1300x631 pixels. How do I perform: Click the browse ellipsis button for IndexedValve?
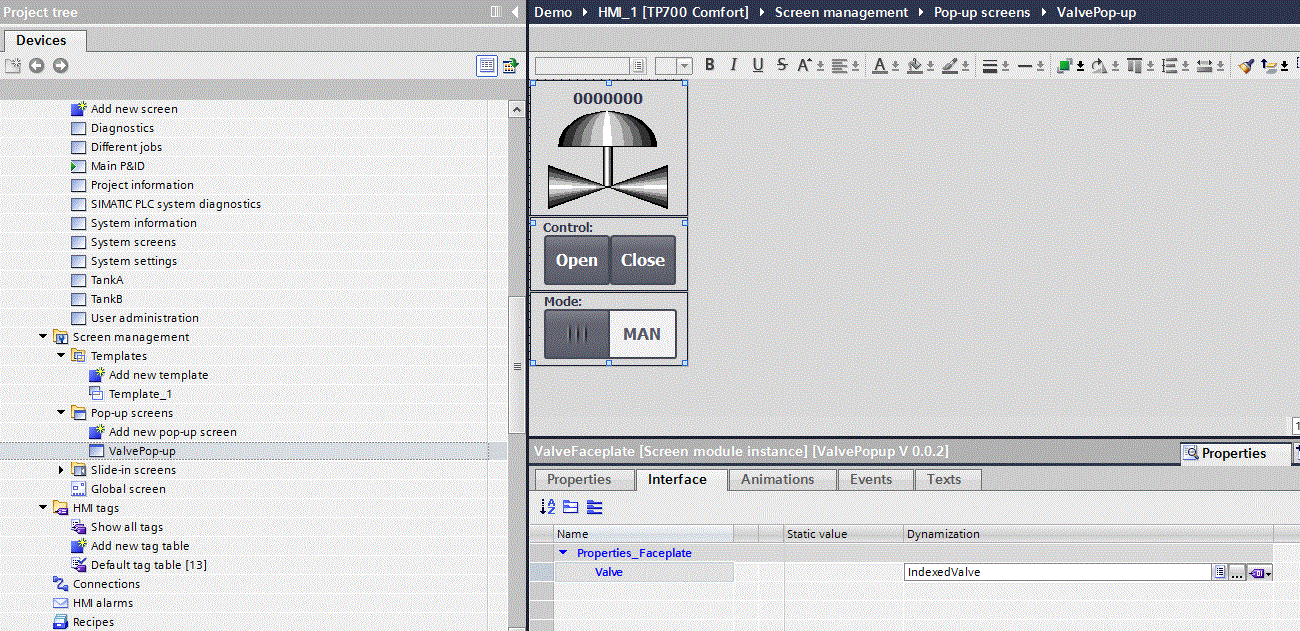pyautogui.click(x=1237, y=572)
